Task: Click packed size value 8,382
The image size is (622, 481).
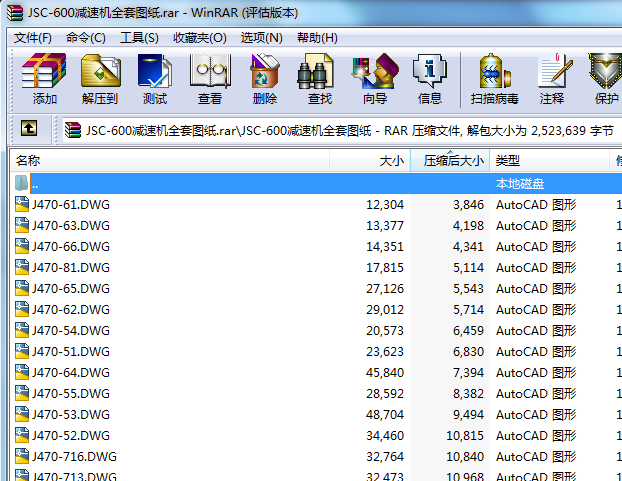Action: coord(468,394)
